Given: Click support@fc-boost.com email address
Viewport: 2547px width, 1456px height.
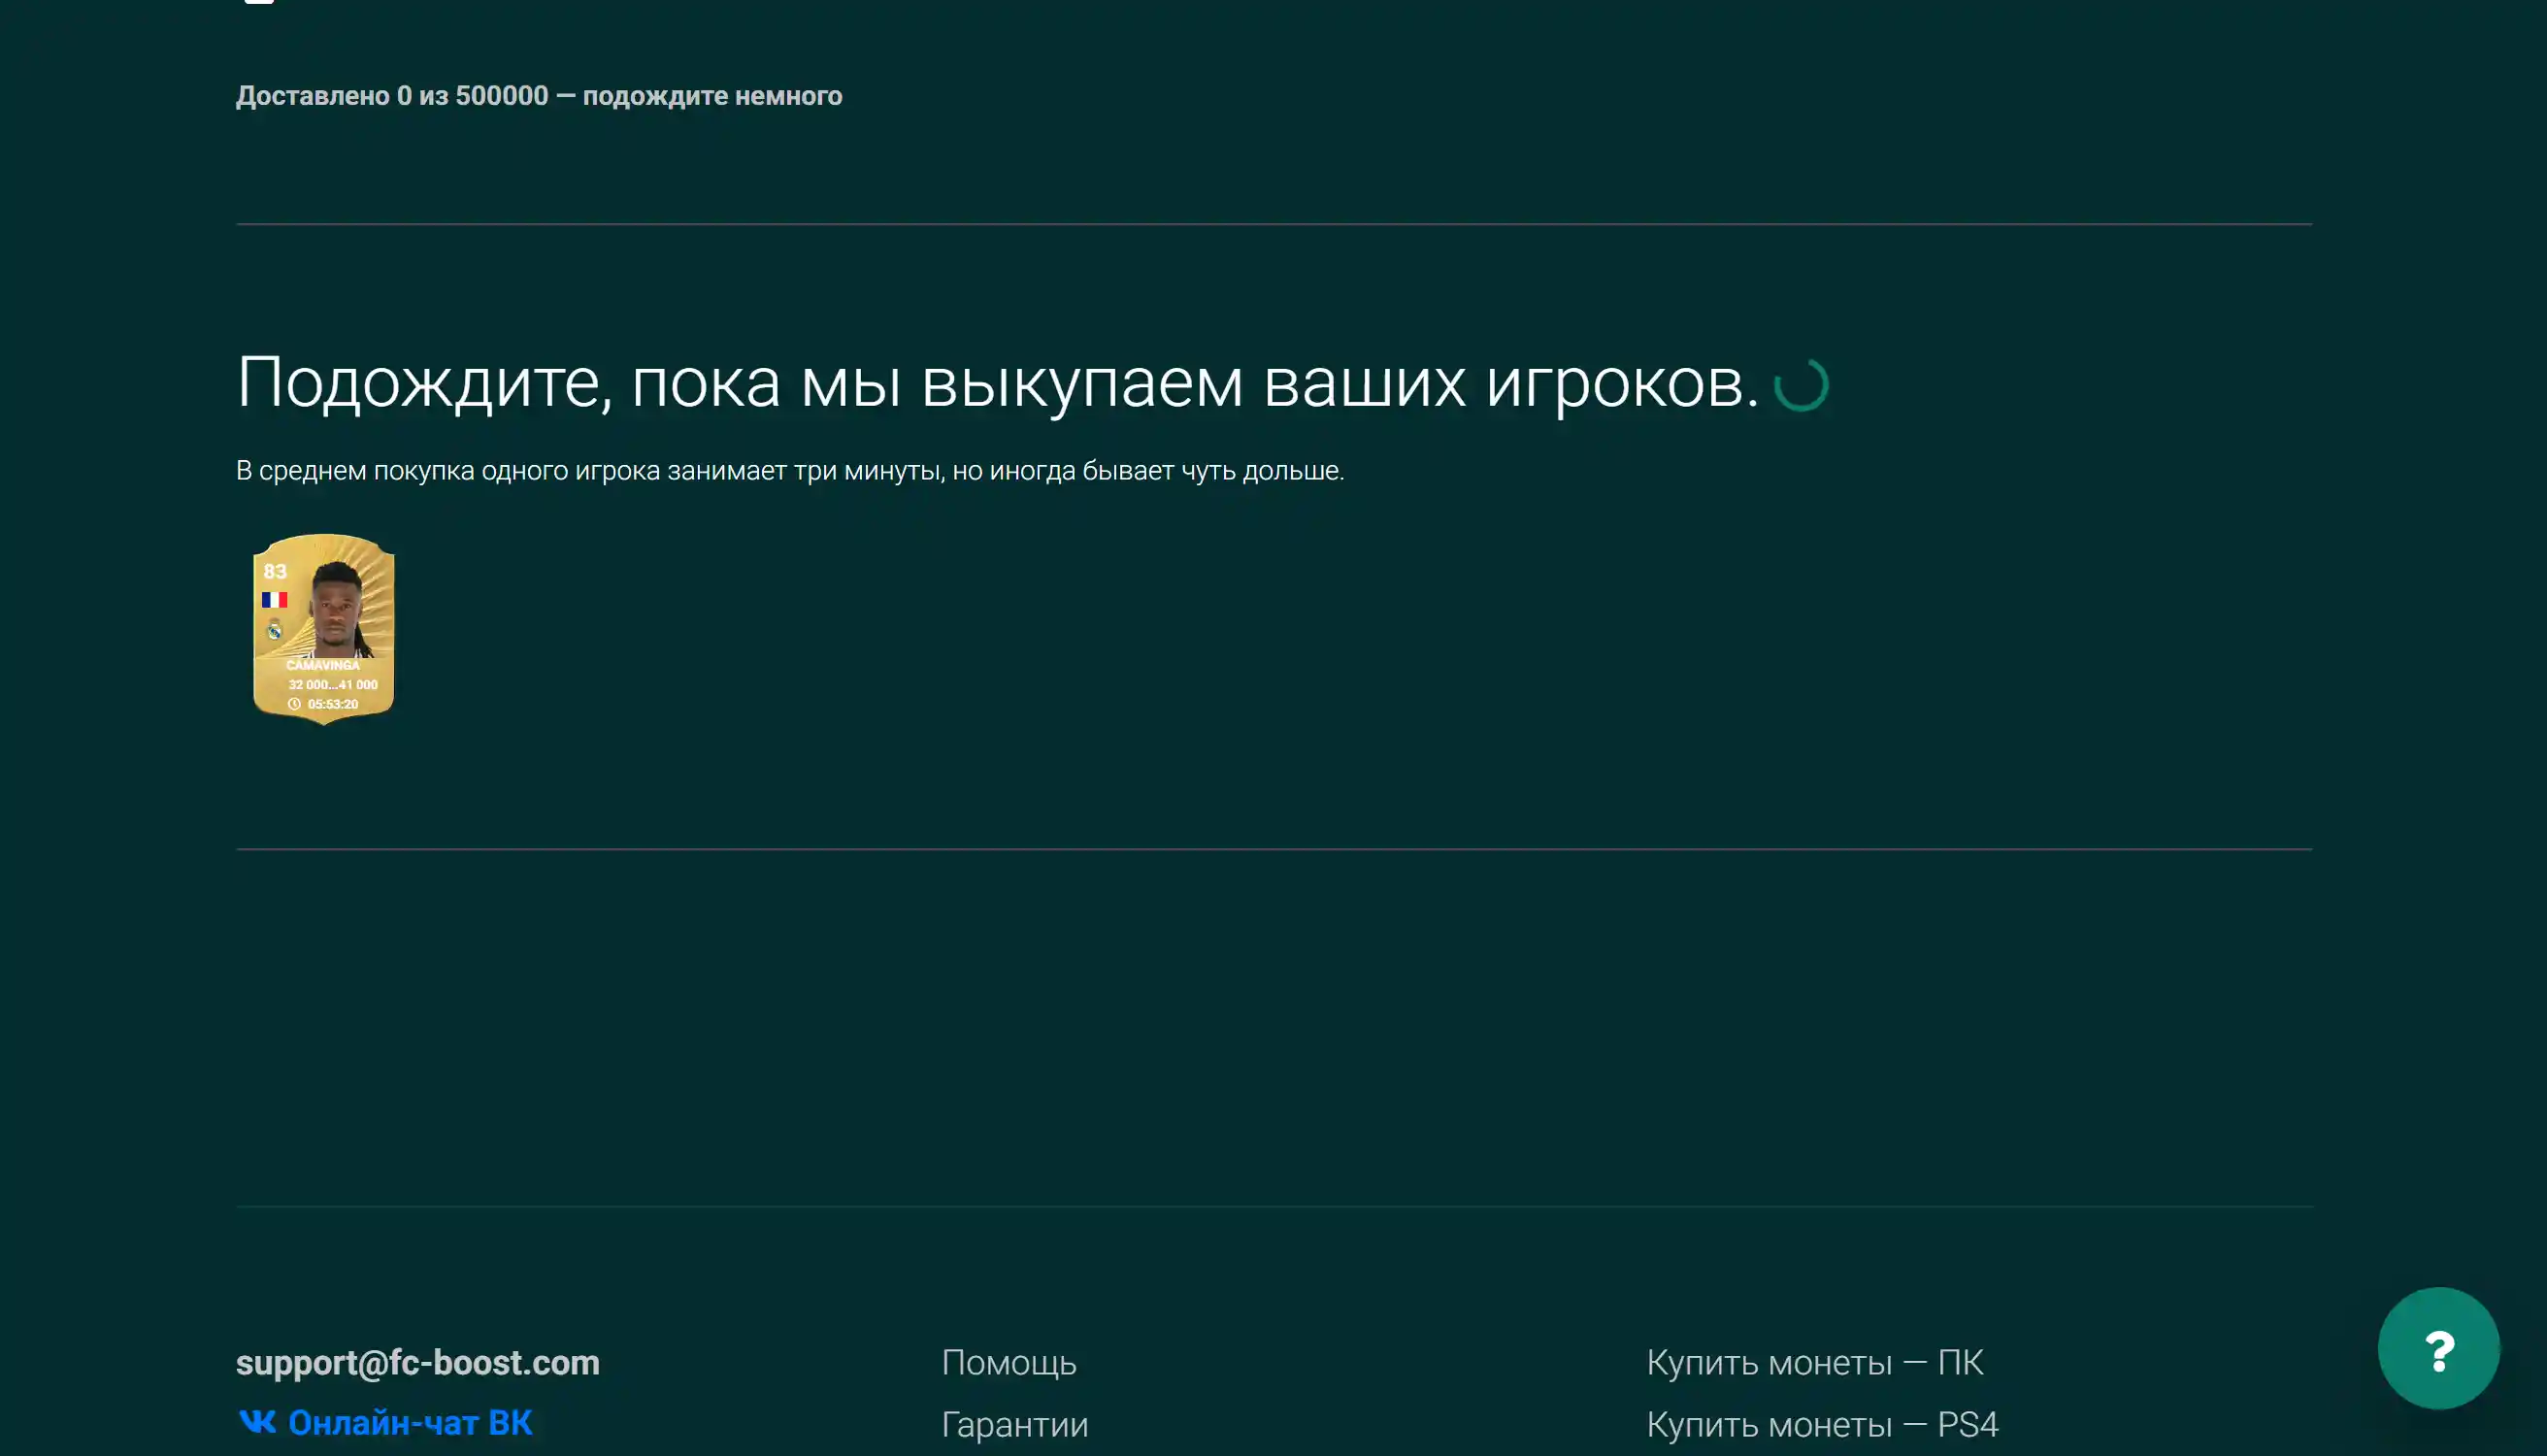Looking at the screenshot, I should click(x=417, y=1362).
